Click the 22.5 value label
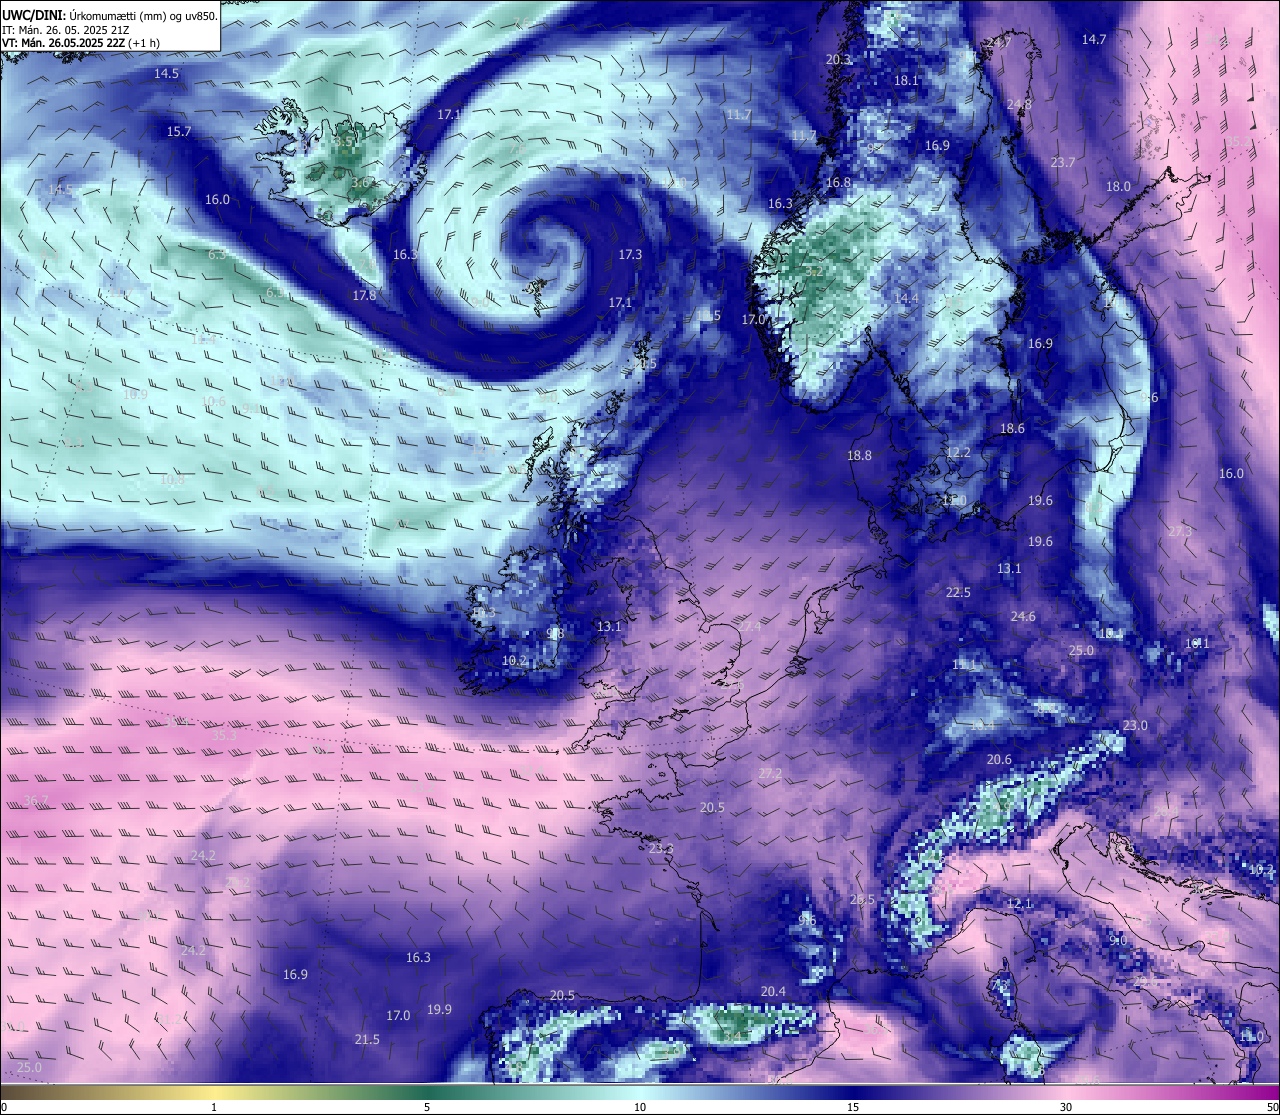1280x1115 pixels. [958, 593]
